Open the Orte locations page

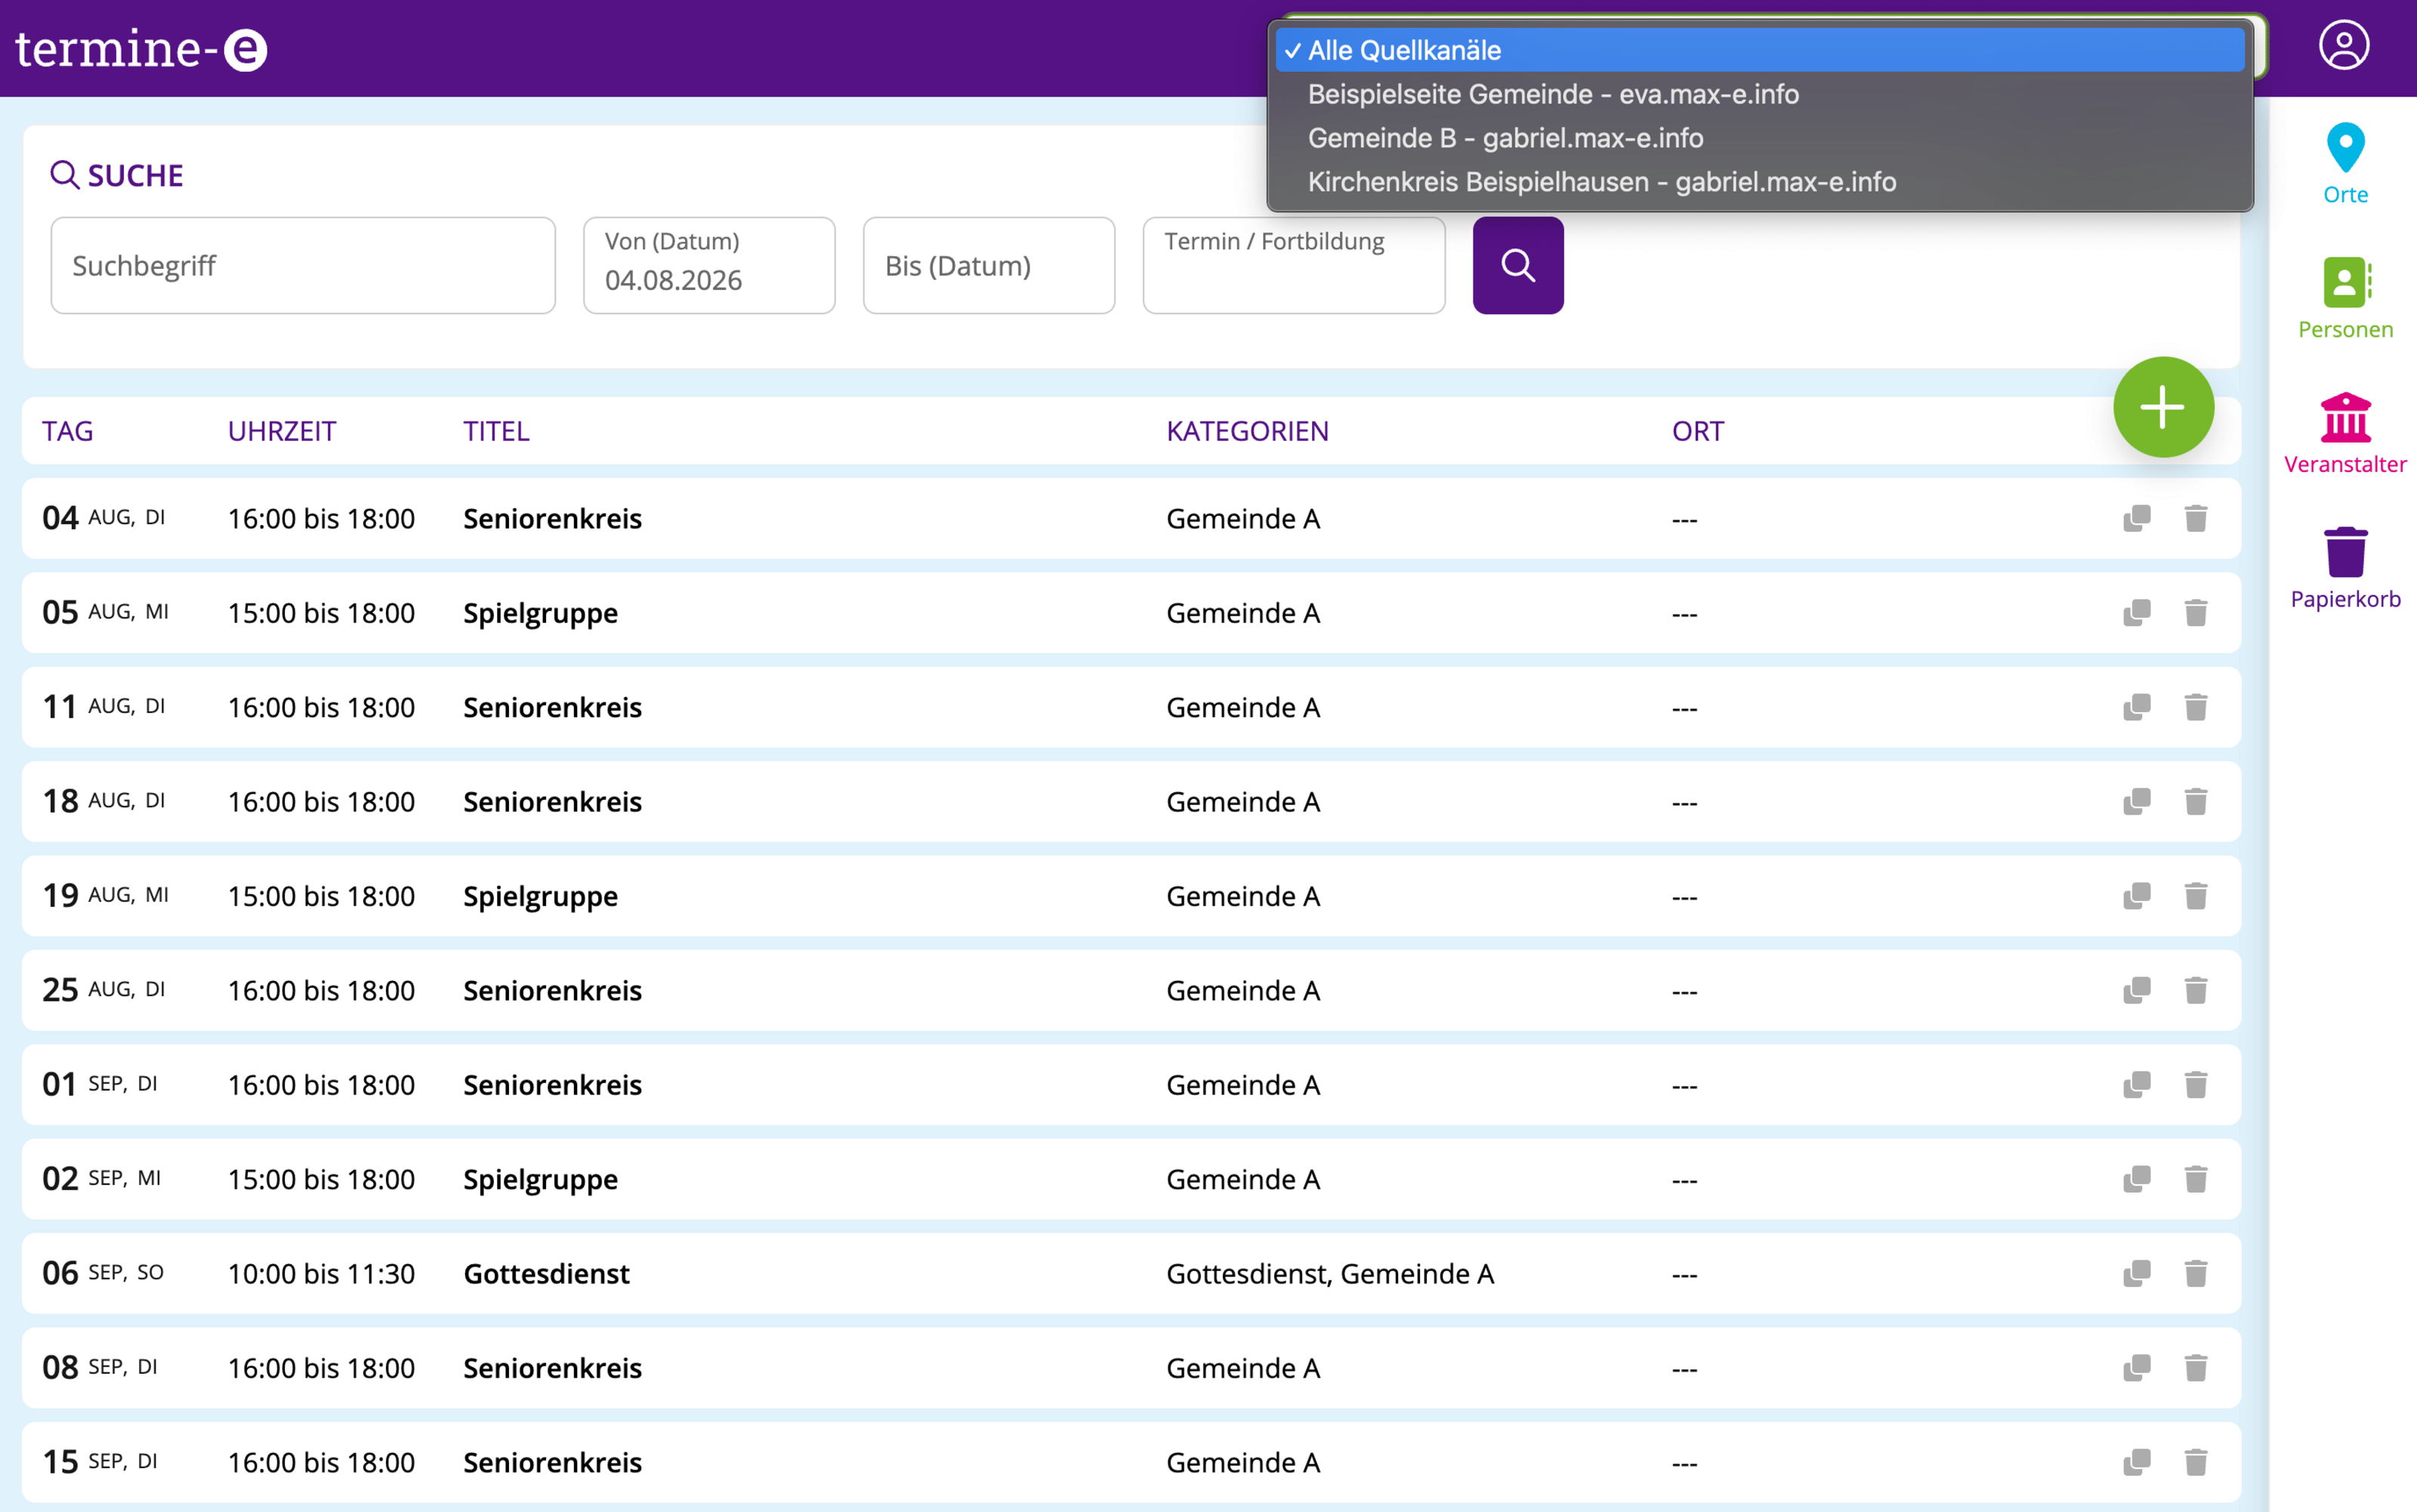point(2345,165)
